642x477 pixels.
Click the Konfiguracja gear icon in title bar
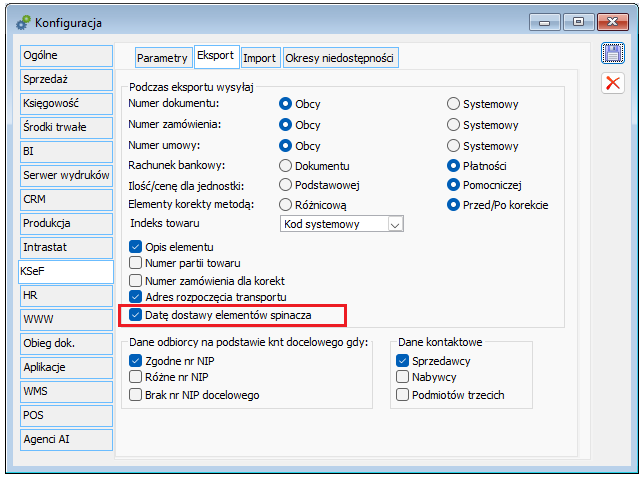[x=23, y=23]
